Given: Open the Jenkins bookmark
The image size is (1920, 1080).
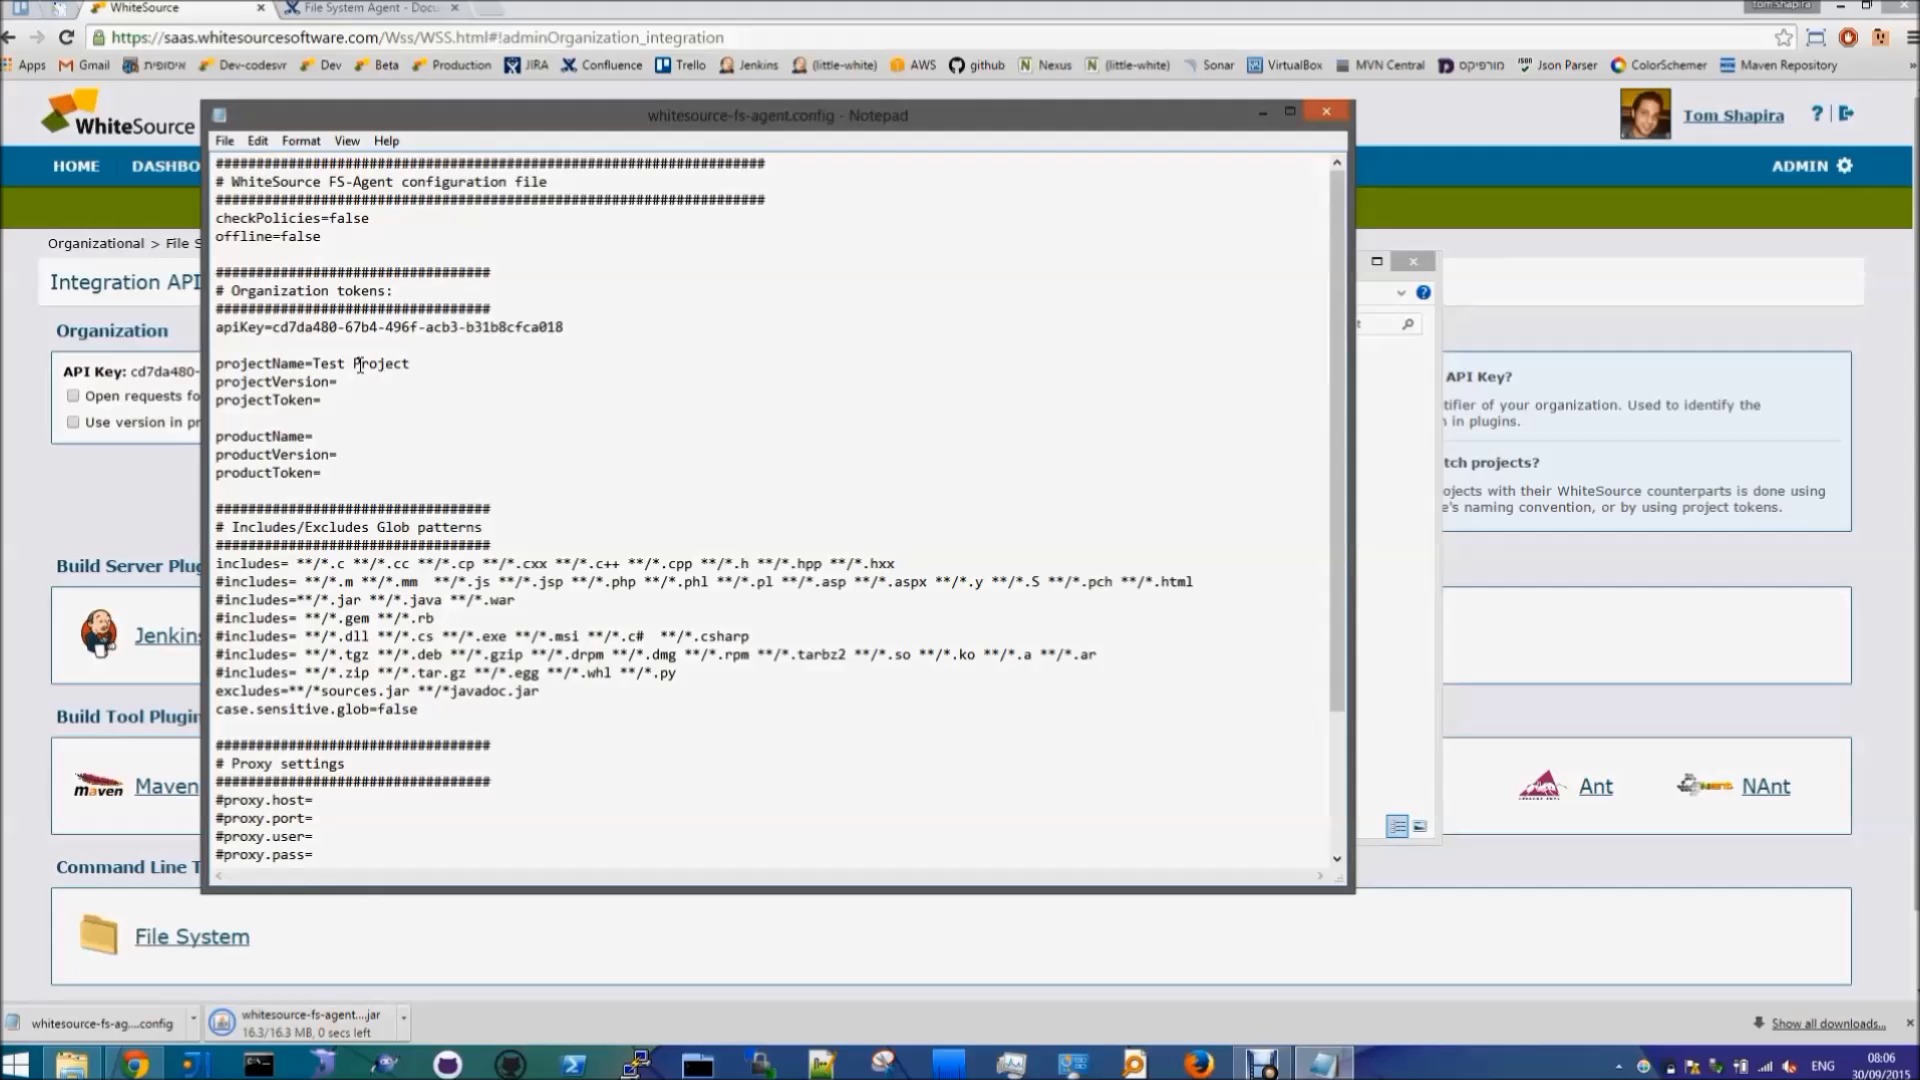Looking at the screenshot, I should [748, 65].
